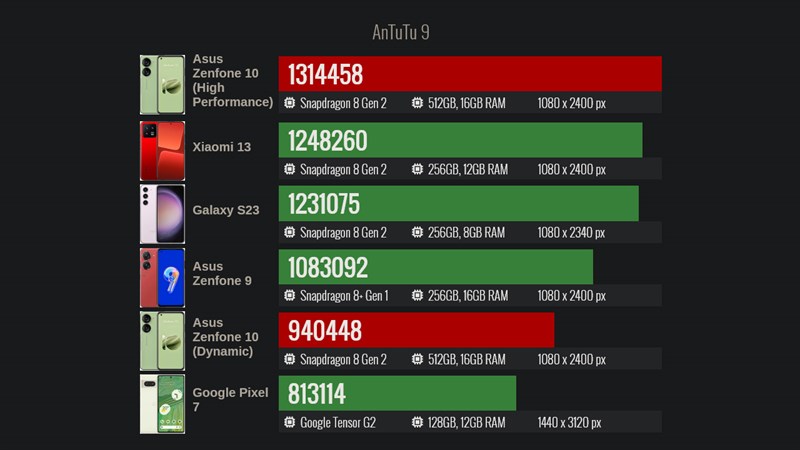The width and height of the screenshot is (800, 450).
Task: Click the memory icon in the Asus Zenfone 9 row
Action: click(417, 295)
